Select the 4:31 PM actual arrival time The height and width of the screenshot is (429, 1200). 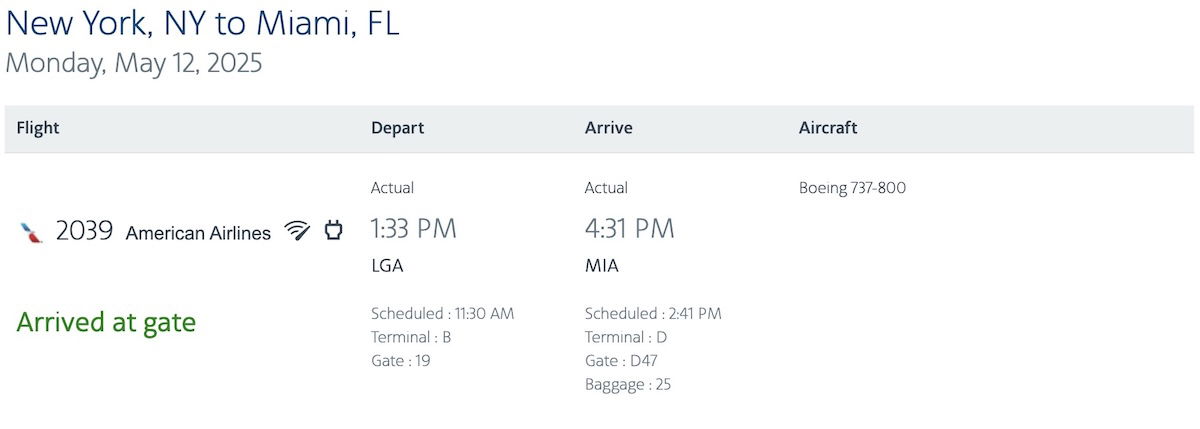(629, 229)
